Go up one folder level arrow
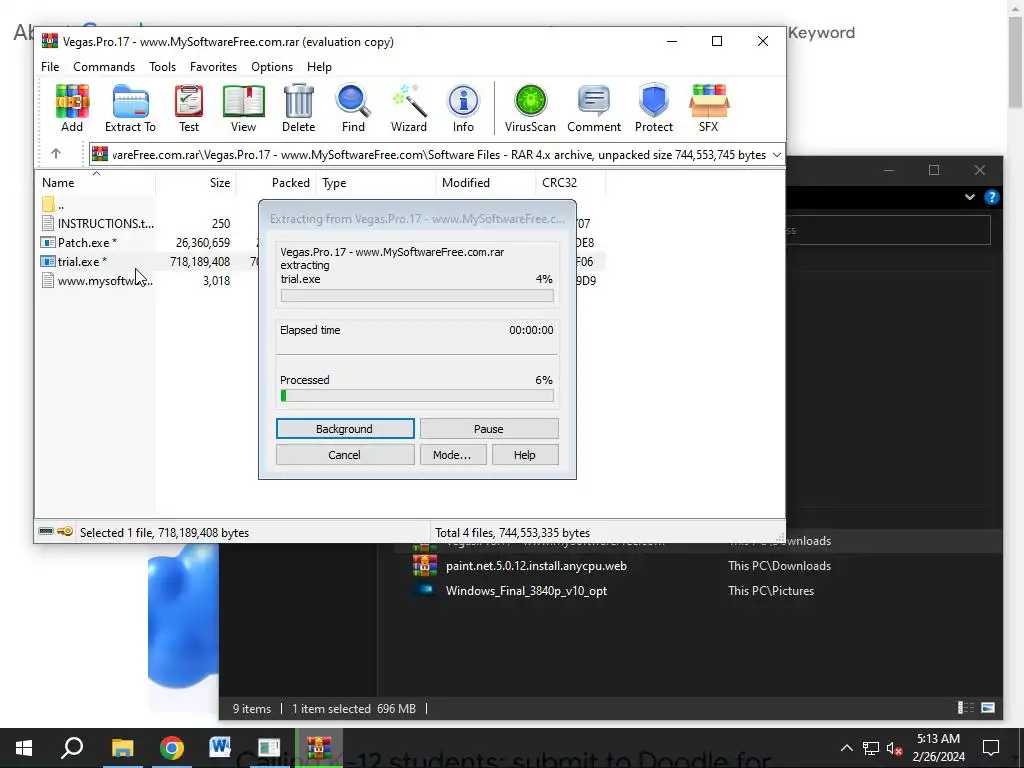The width and height of the screenshot is (1024, 768). (56, 154)
